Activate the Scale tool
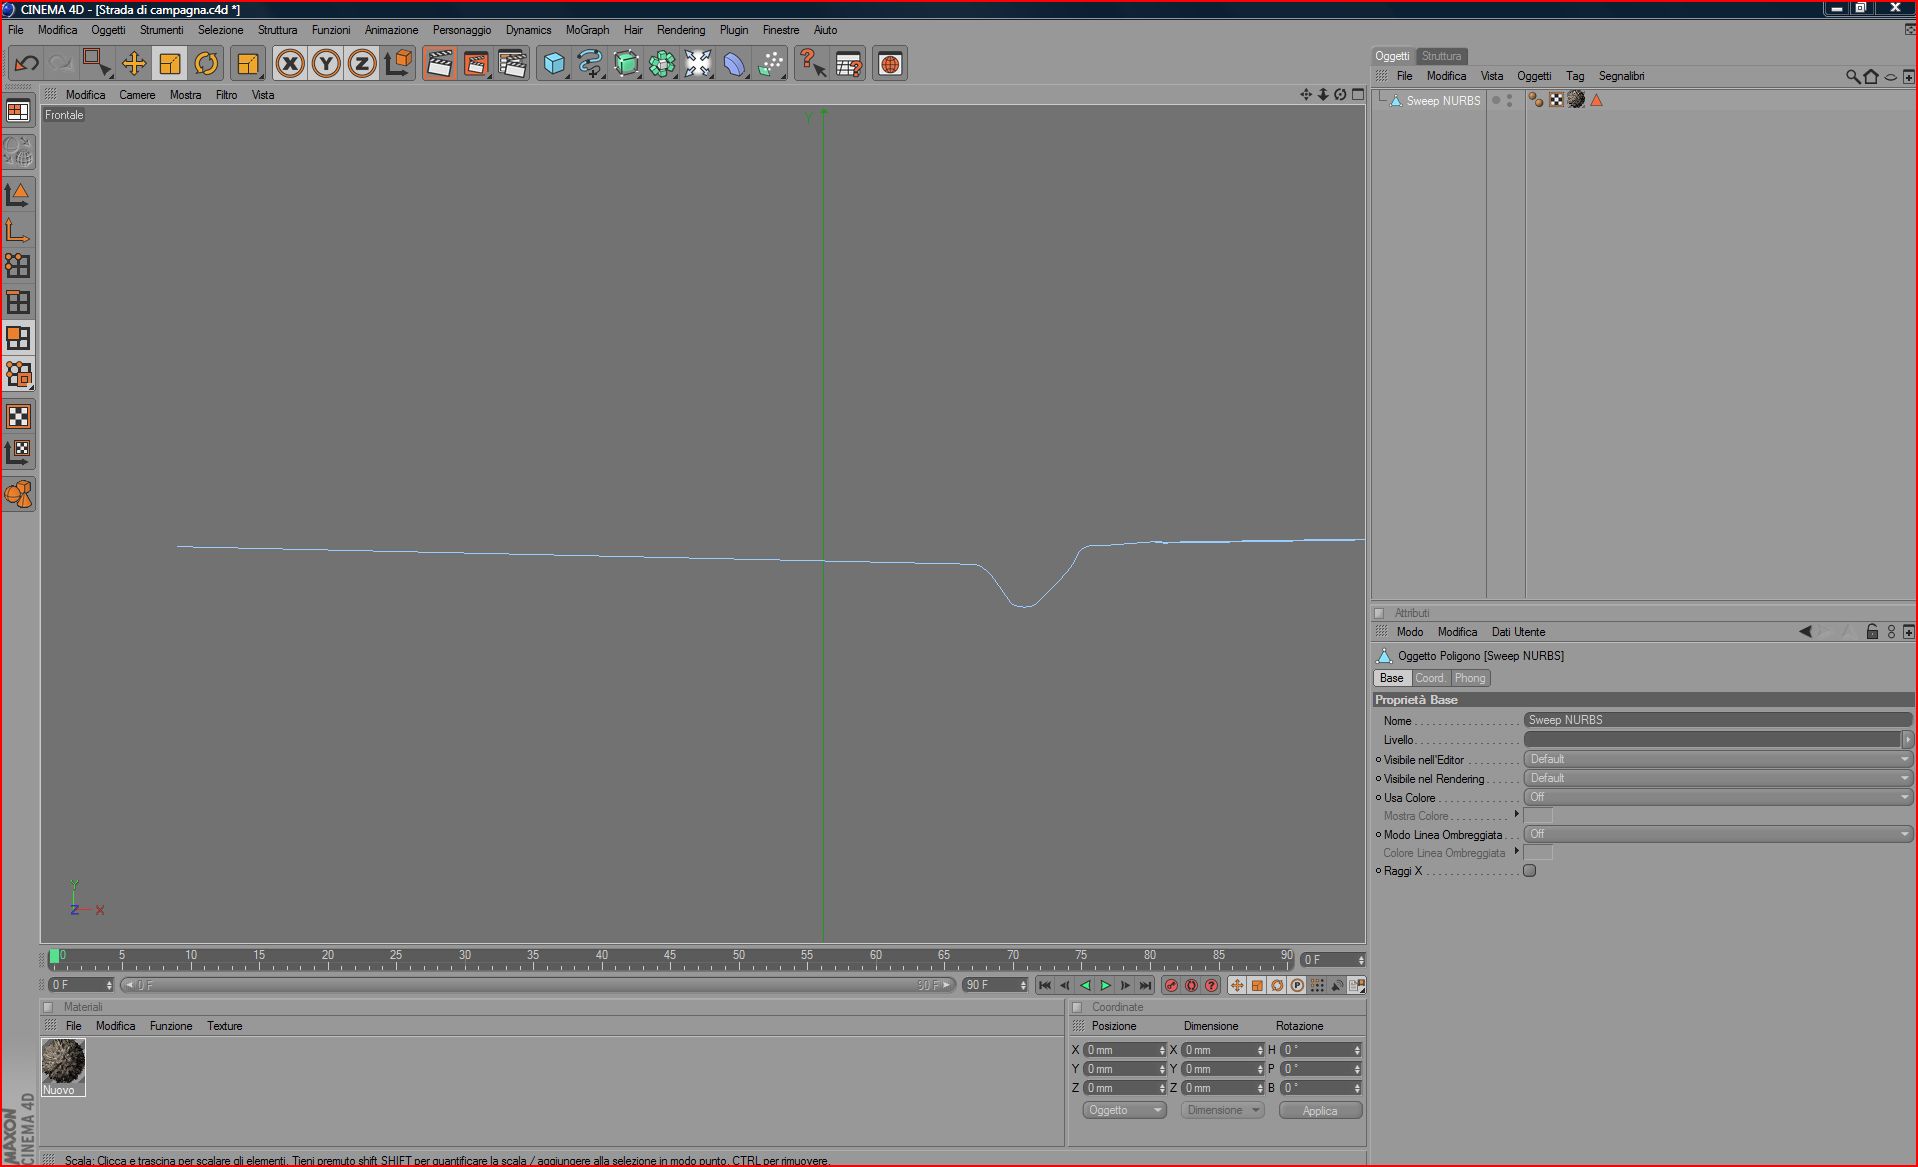Image resolution: width=1918 pixels, height=1167 pixels. 170,64
